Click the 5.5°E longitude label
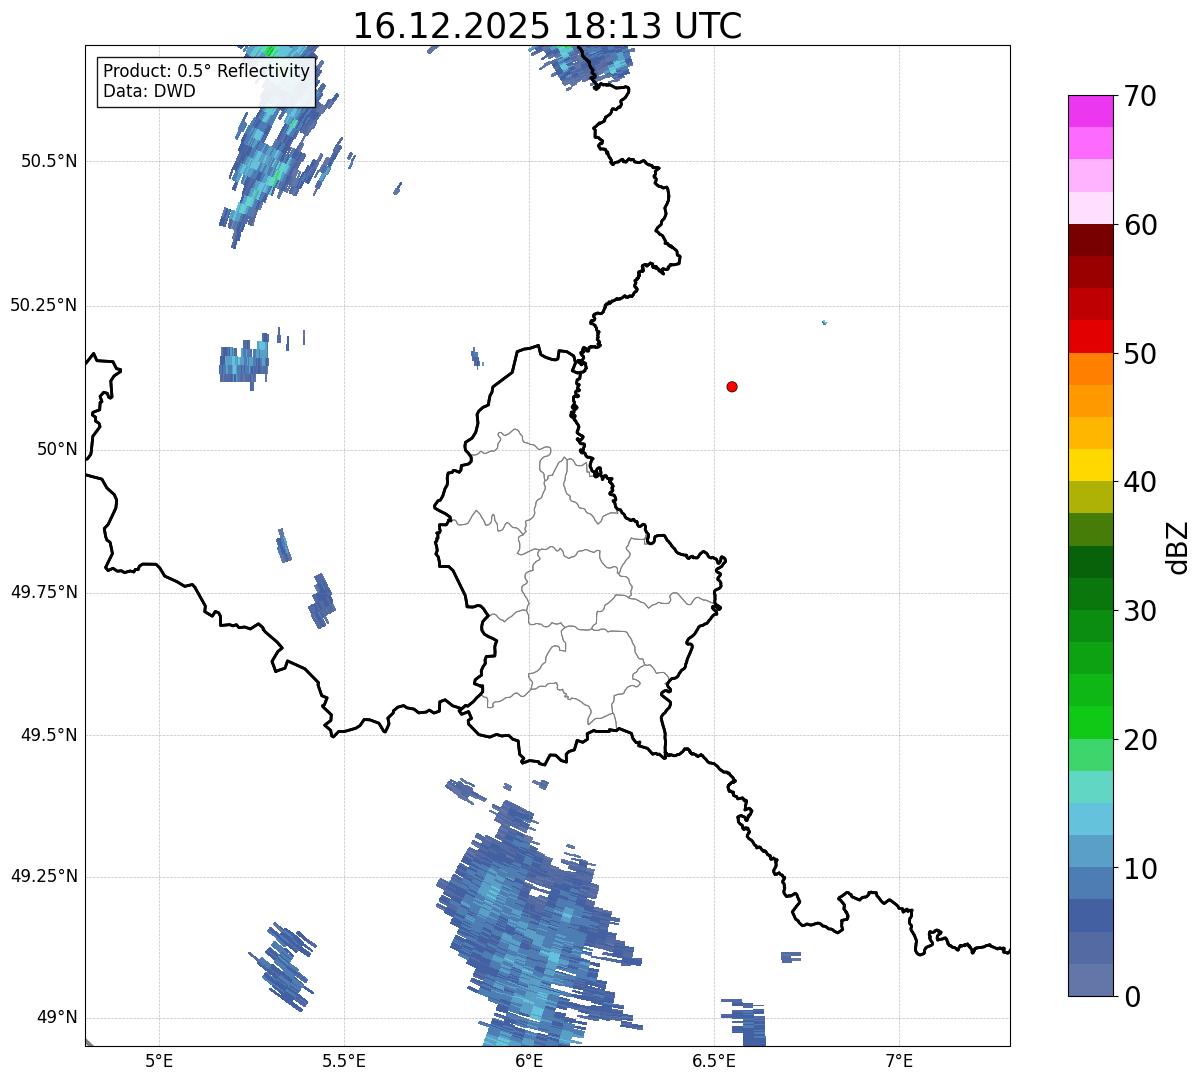Screen dimensions: 1202x1081 click(344, 1060)
